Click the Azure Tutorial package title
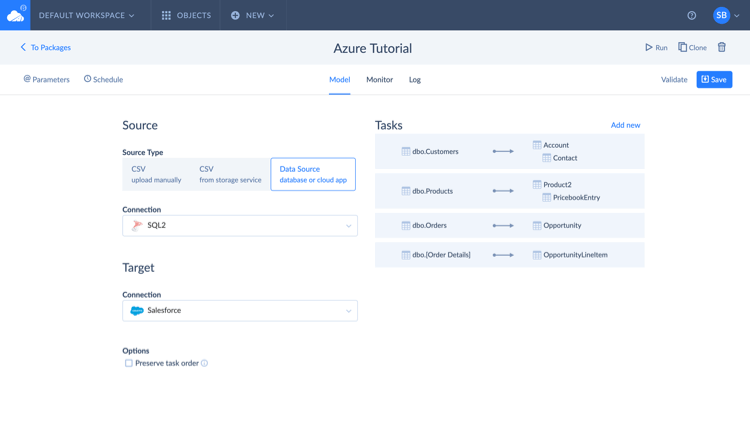Screen dimensions: 750x429 pos(373,48)
